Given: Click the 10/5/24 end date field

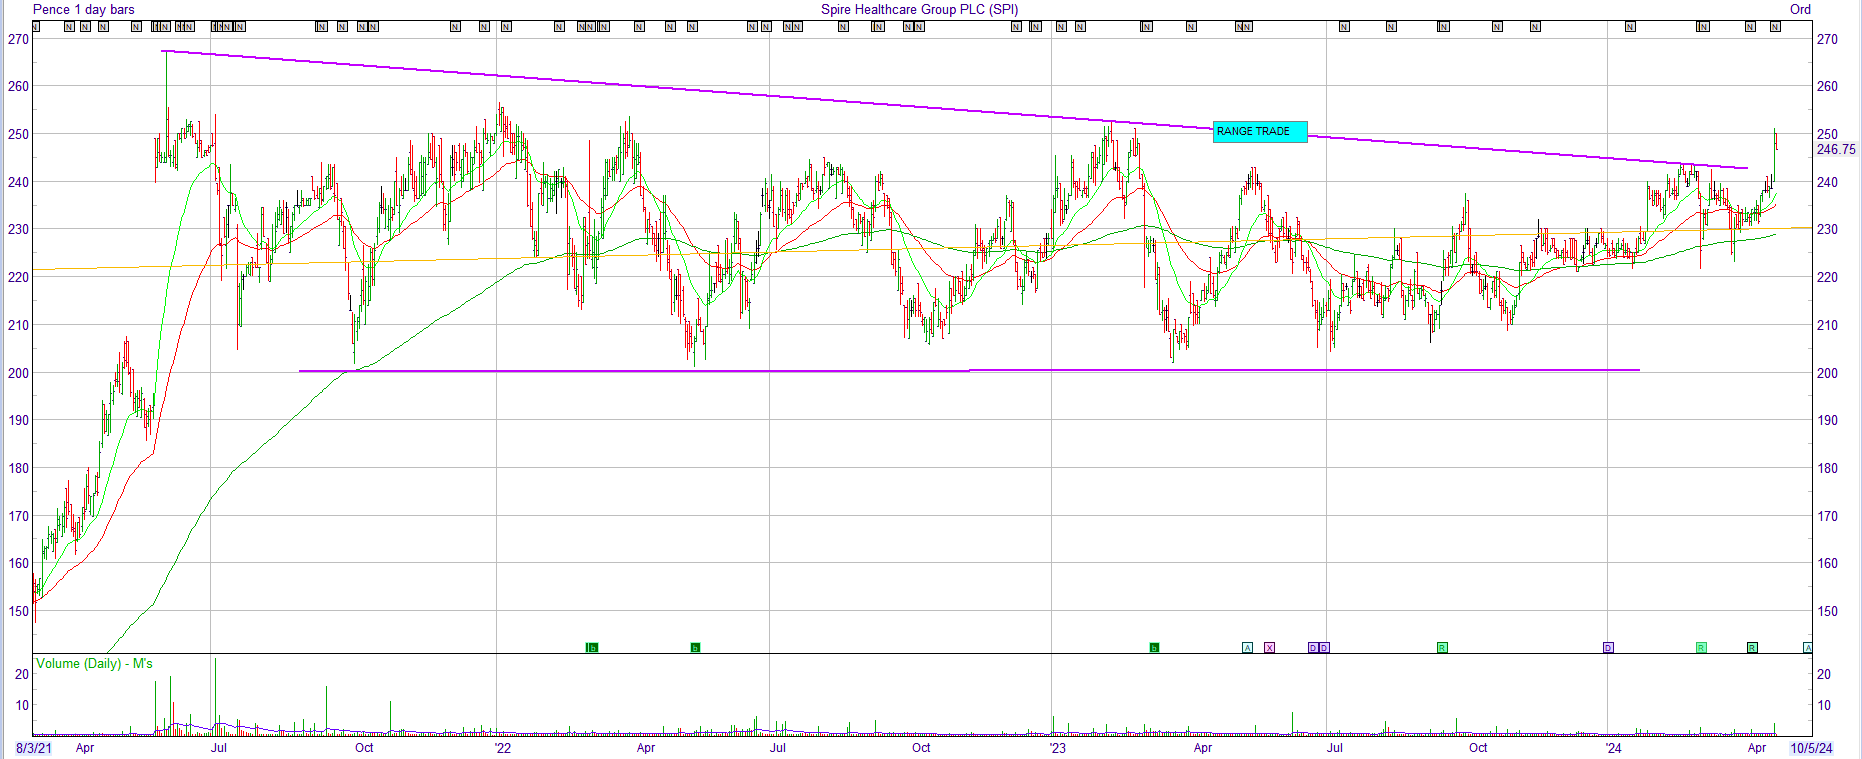Looking at the screenshot, I should point(1811,748).
